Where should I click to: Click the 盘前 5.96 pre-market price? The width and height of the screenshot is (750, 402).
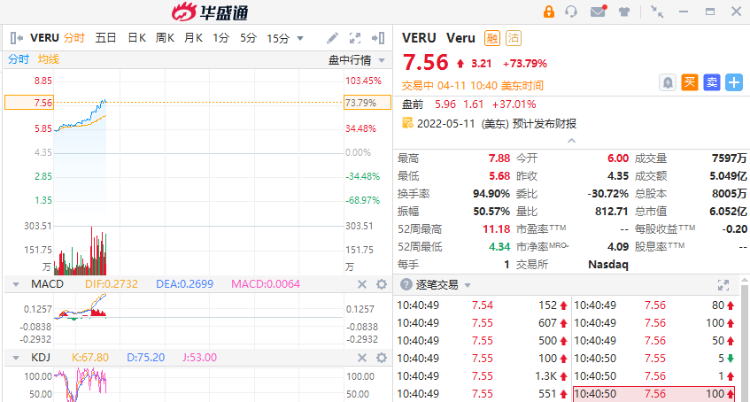[445, 104]
